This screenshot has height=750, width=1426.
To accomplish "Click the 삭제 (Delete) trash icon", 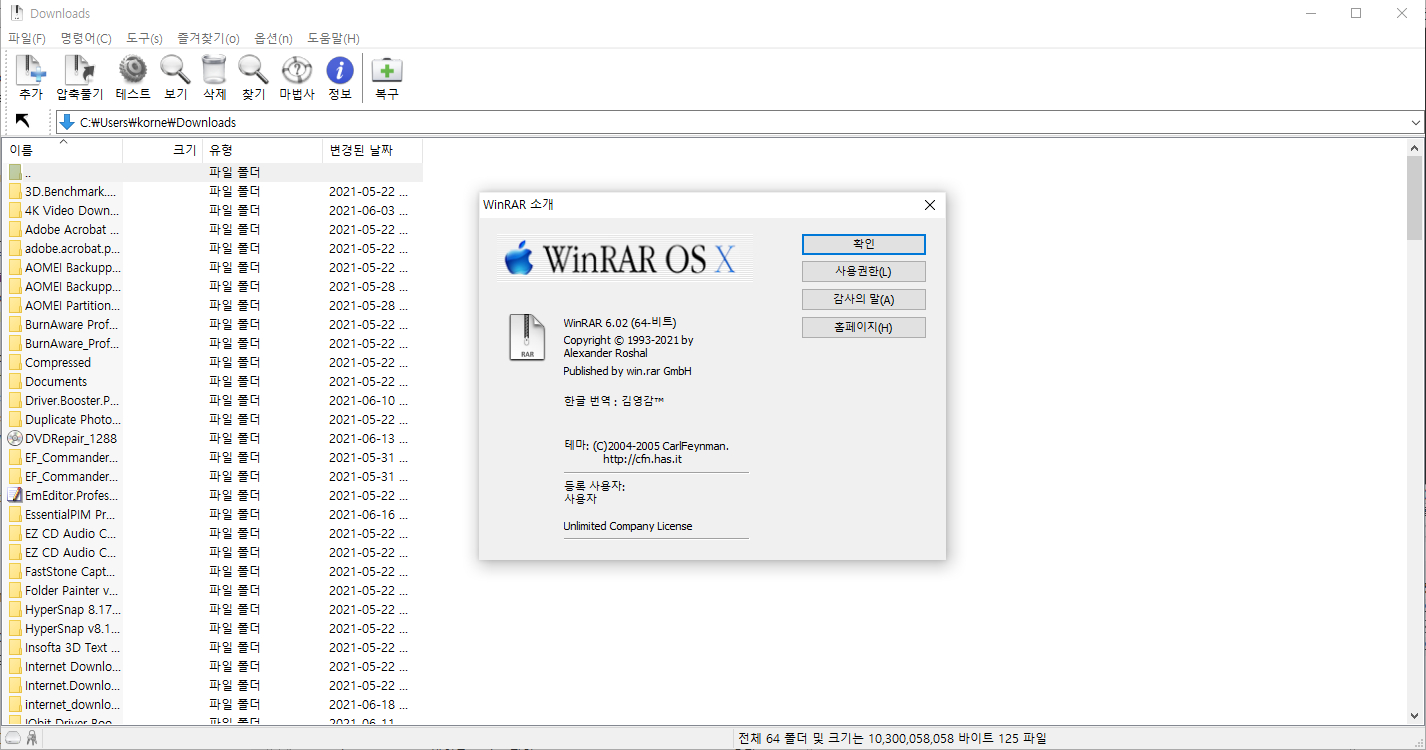I will point(214,70).
